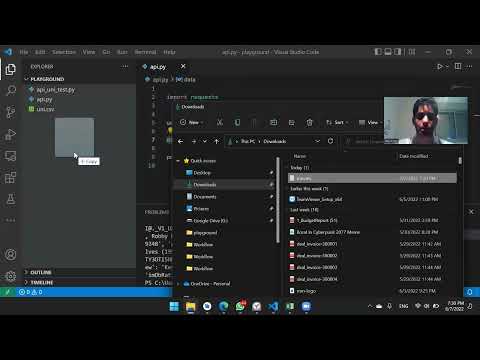Image resolution: width=480 pixels, height=360 pixels.
Task: Open the File menu
Action: pos(24,52)
